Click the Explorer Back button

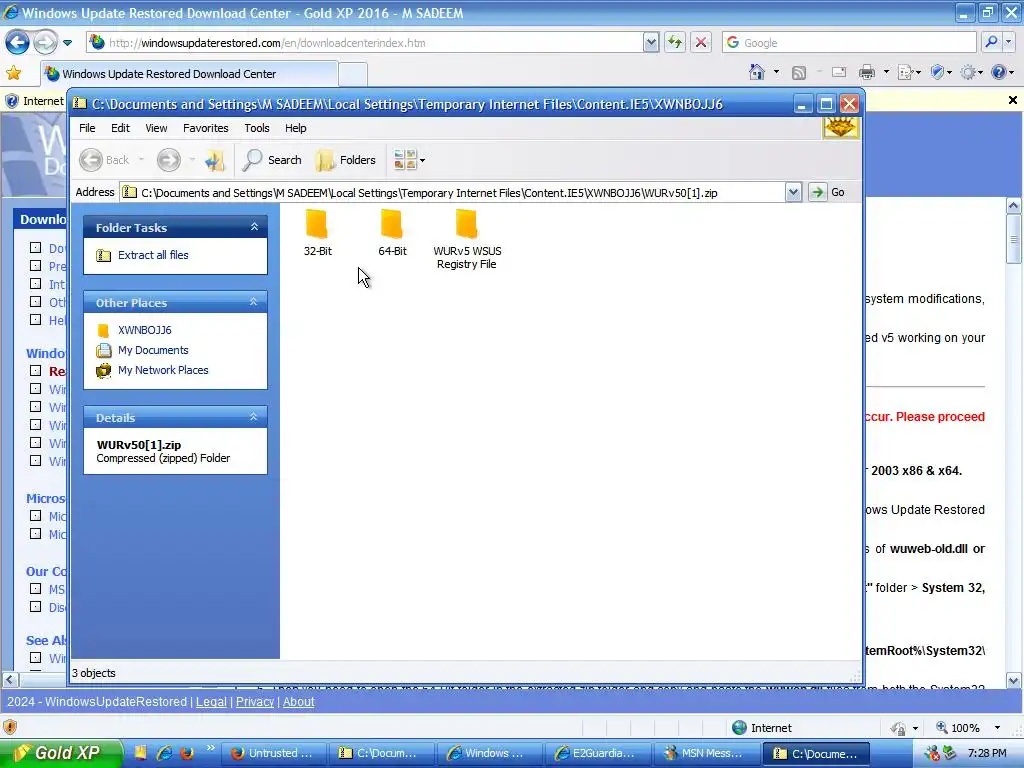tap(104, 160)
